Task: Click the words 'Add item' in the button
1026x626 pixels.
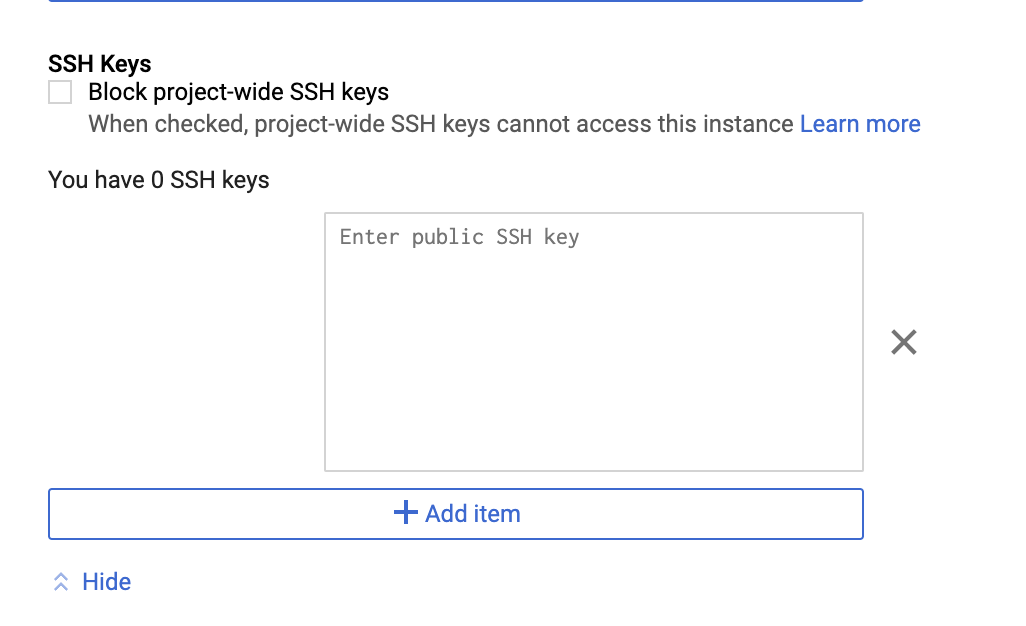Action: coord(472,513)
